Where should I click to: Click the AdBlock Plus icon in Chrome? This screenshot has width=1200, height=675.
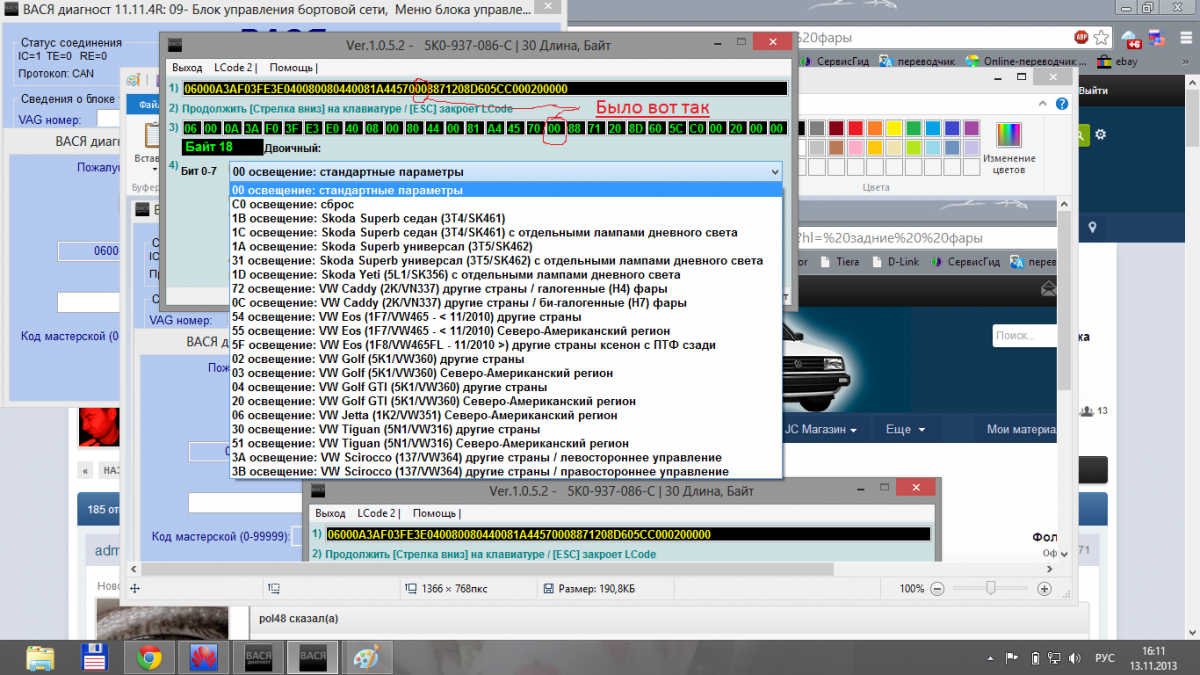1082,37
